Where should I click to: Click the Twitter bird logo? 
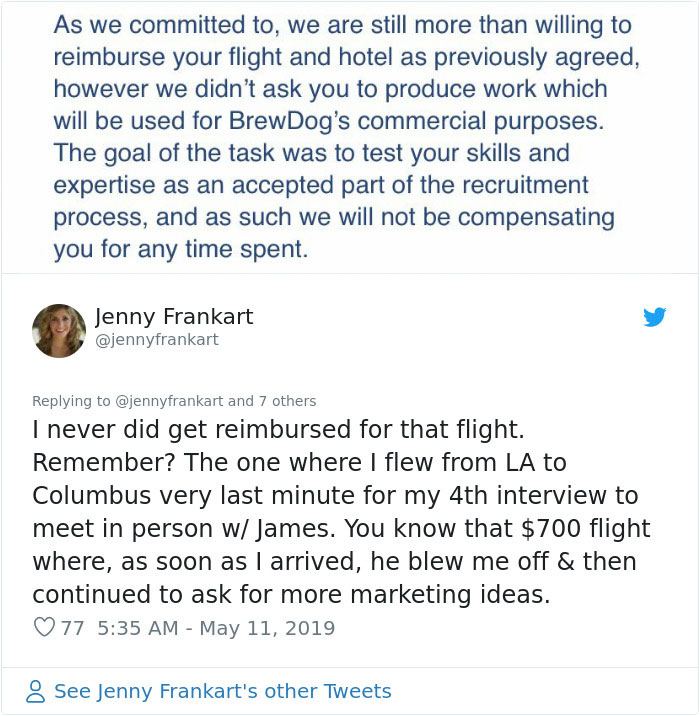655,318
